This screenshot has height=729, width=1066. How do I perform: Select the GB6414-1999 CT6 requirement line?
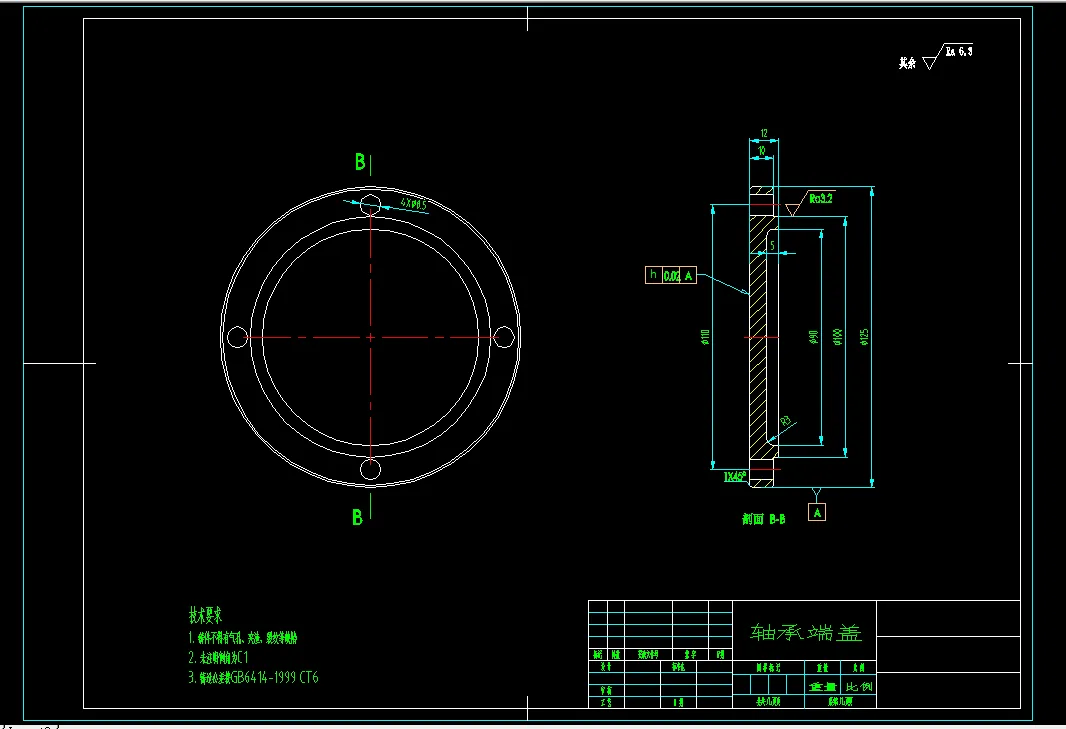click(x=253, y=677)
